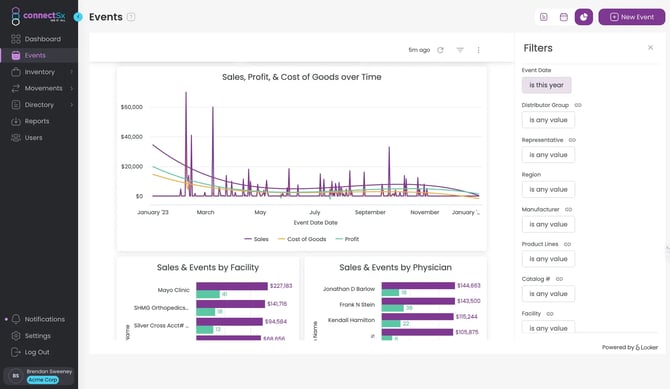Collapse the sidebar with the blue arrow
The image size is (670, 389).
[x=78, y=17]
